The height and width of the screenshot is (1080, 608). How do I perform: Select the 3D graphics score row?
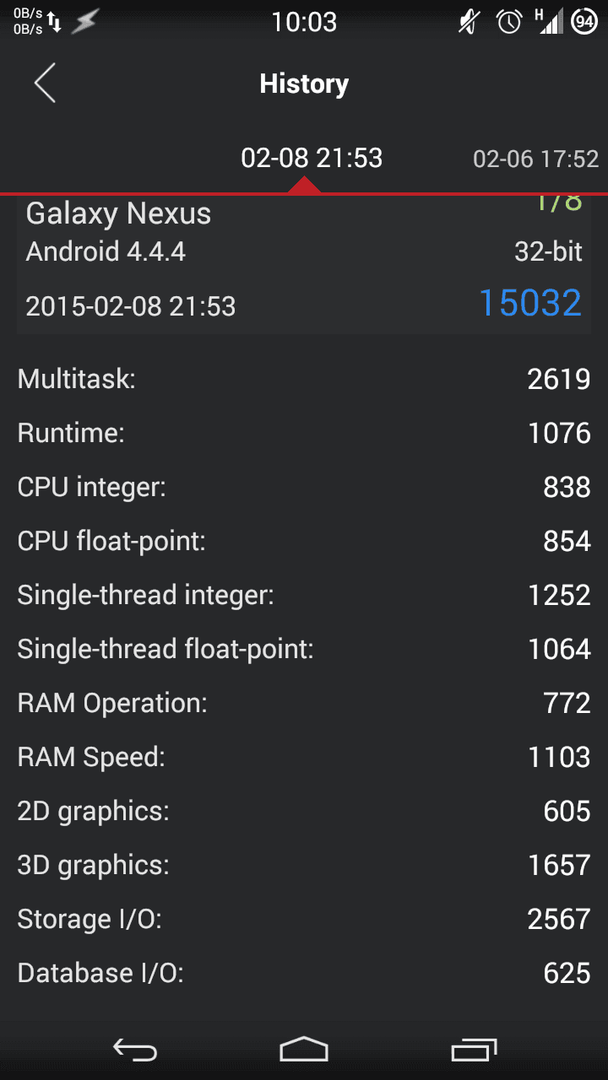(304, 865)
